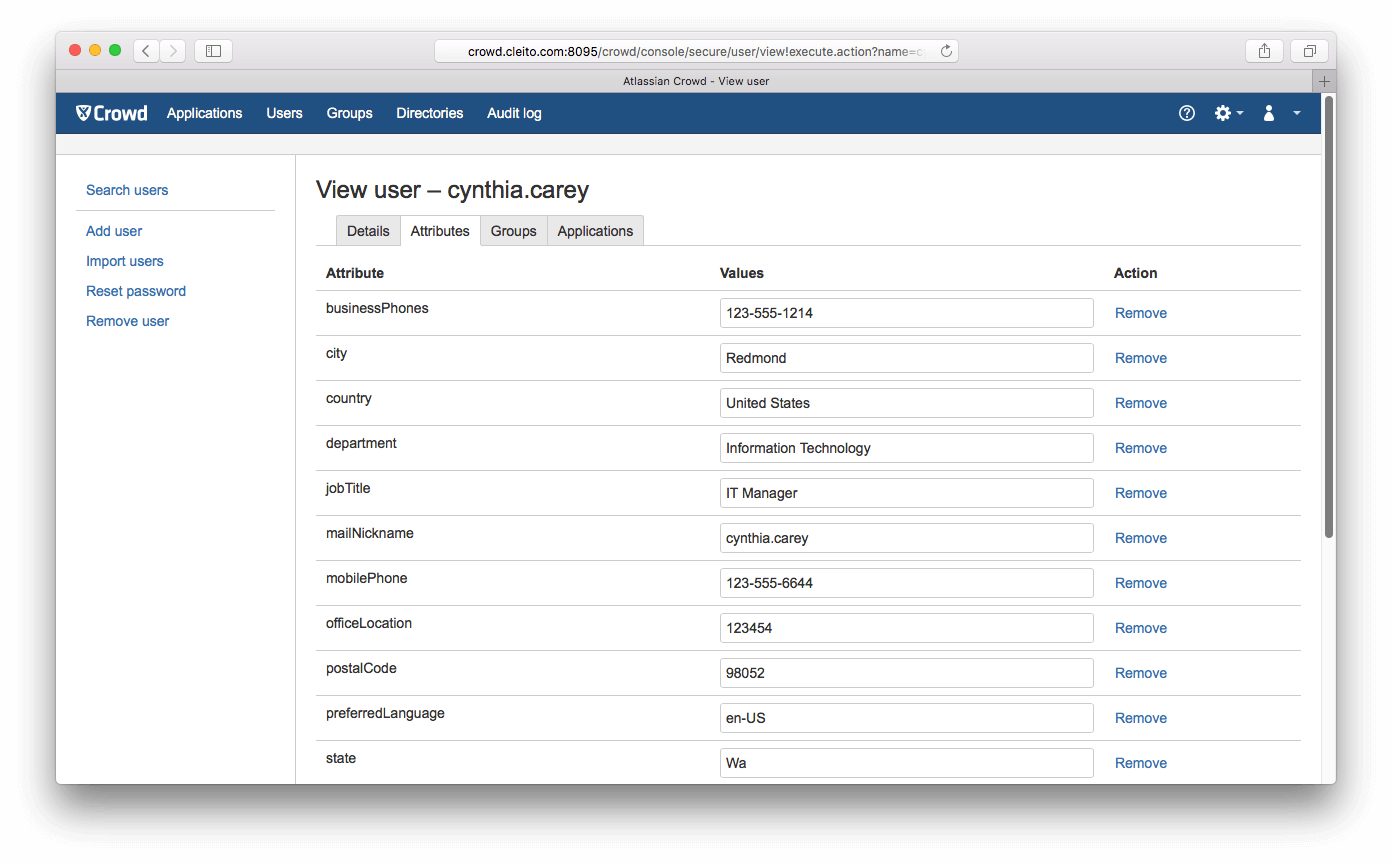Viewport: 1392px width, 864px height.
Task: Open the help question mark icon
Action: [1187, 113]
